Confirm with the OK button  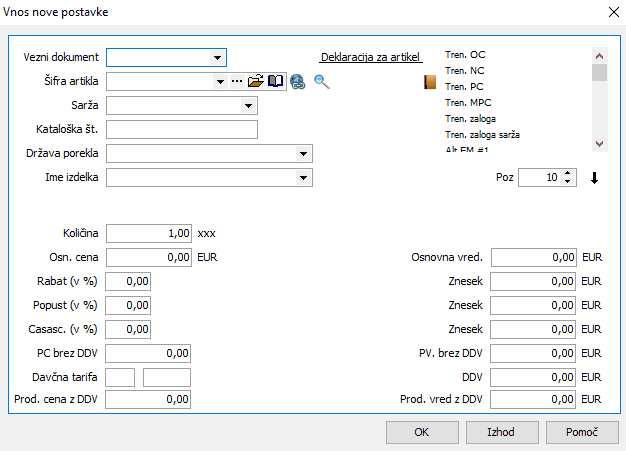point(422,432)
